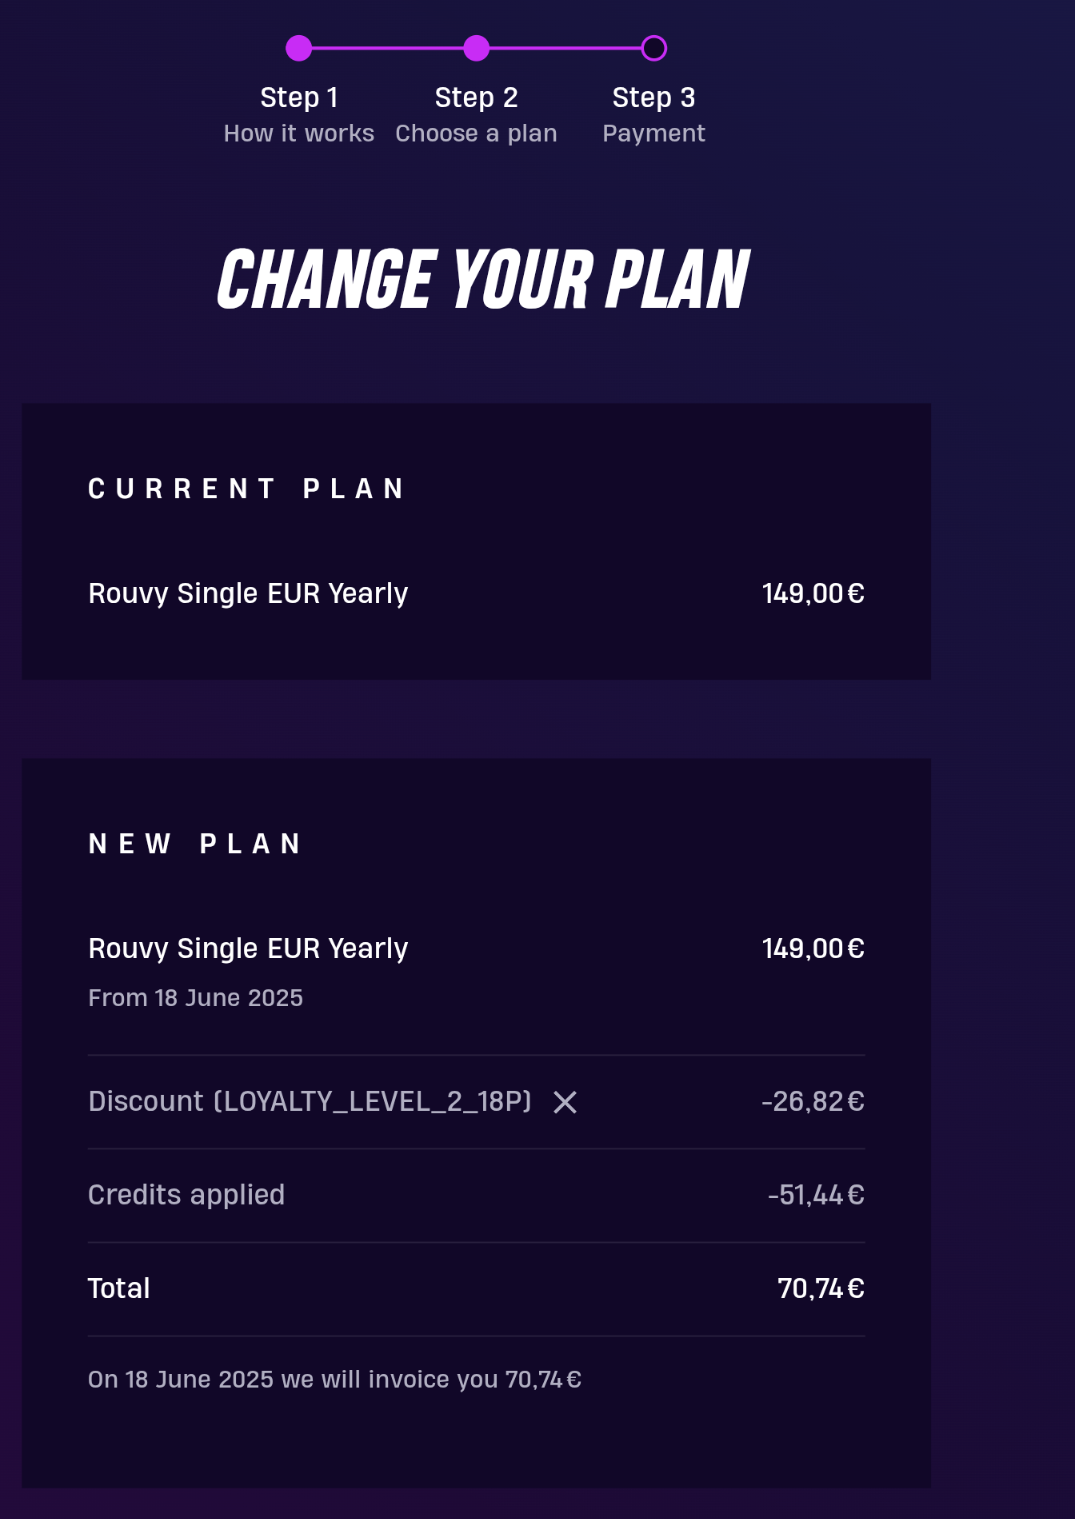The width and height of the screenshot is (1075, 1519).
Task: Select the Step 2 label
Action: point(476,97)
